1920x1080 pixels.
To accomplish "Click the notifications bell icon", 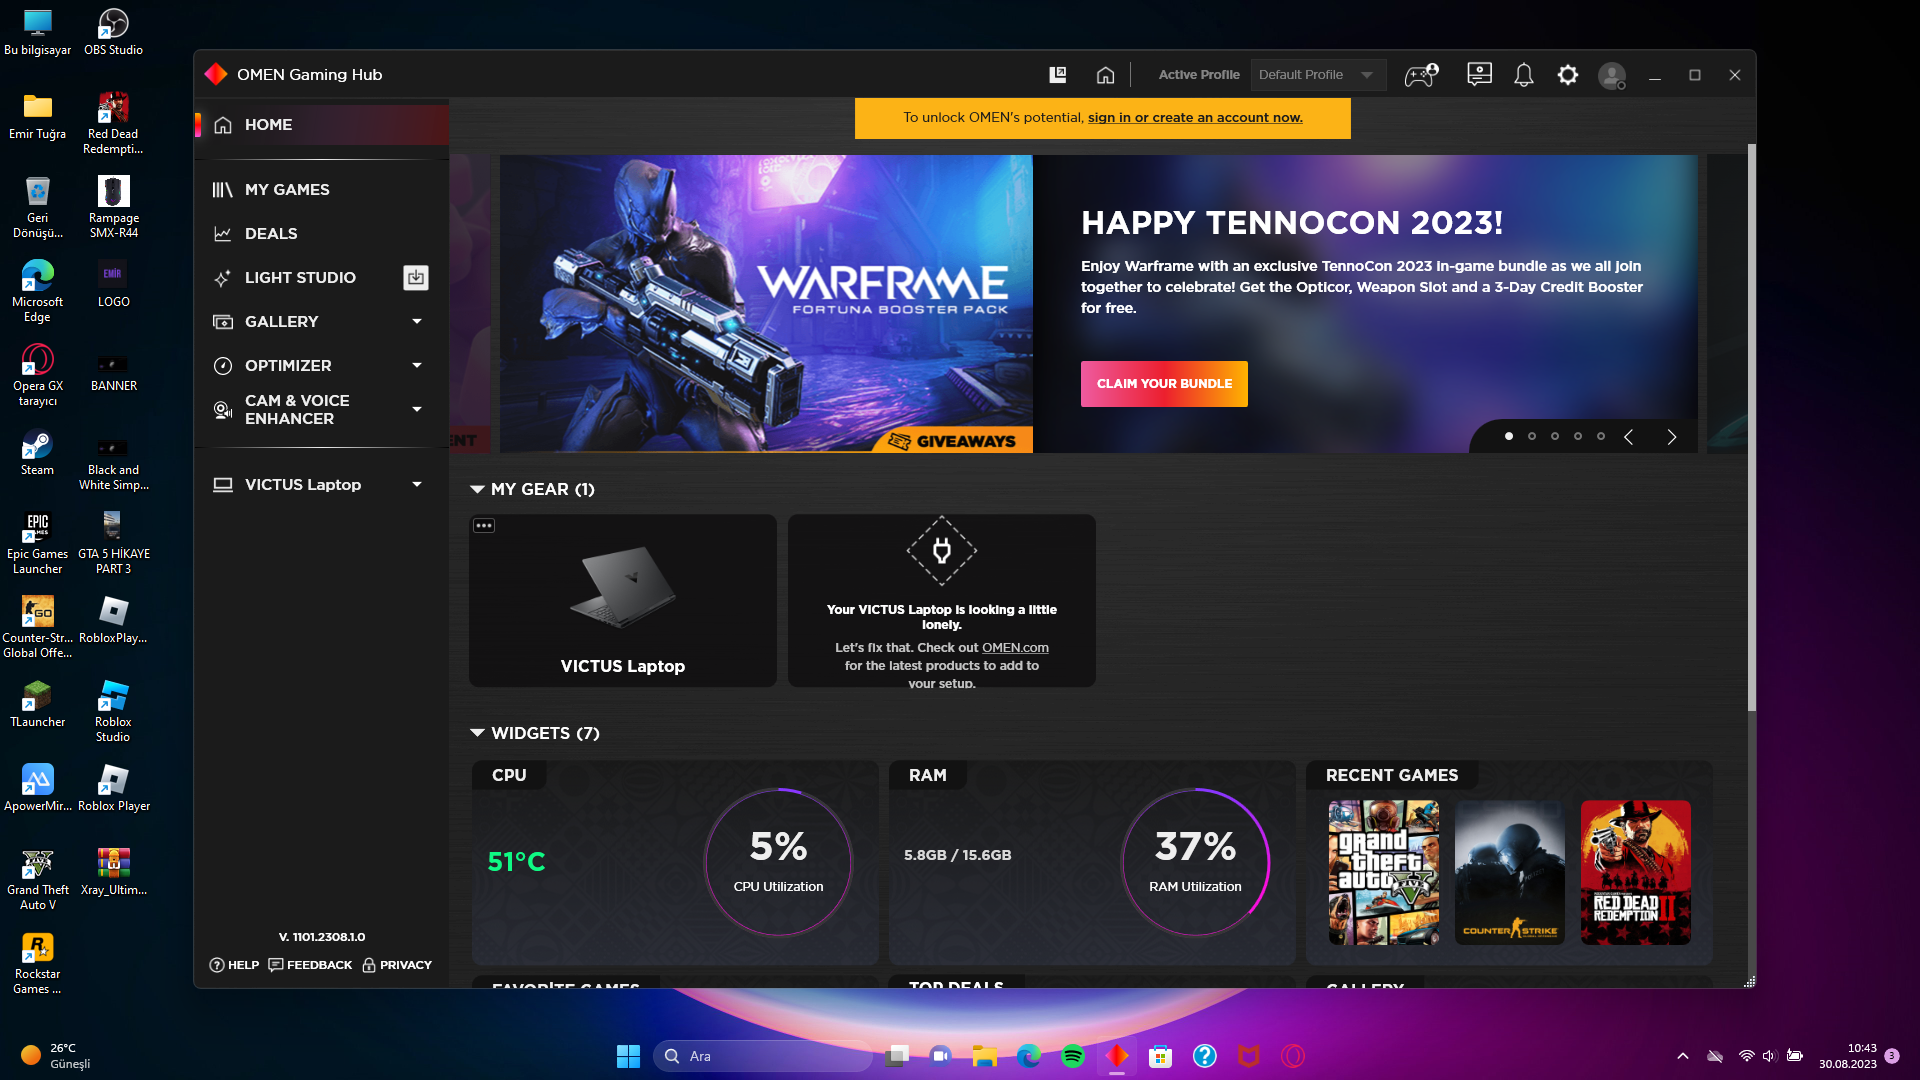I will click(x=1523, y=75).
